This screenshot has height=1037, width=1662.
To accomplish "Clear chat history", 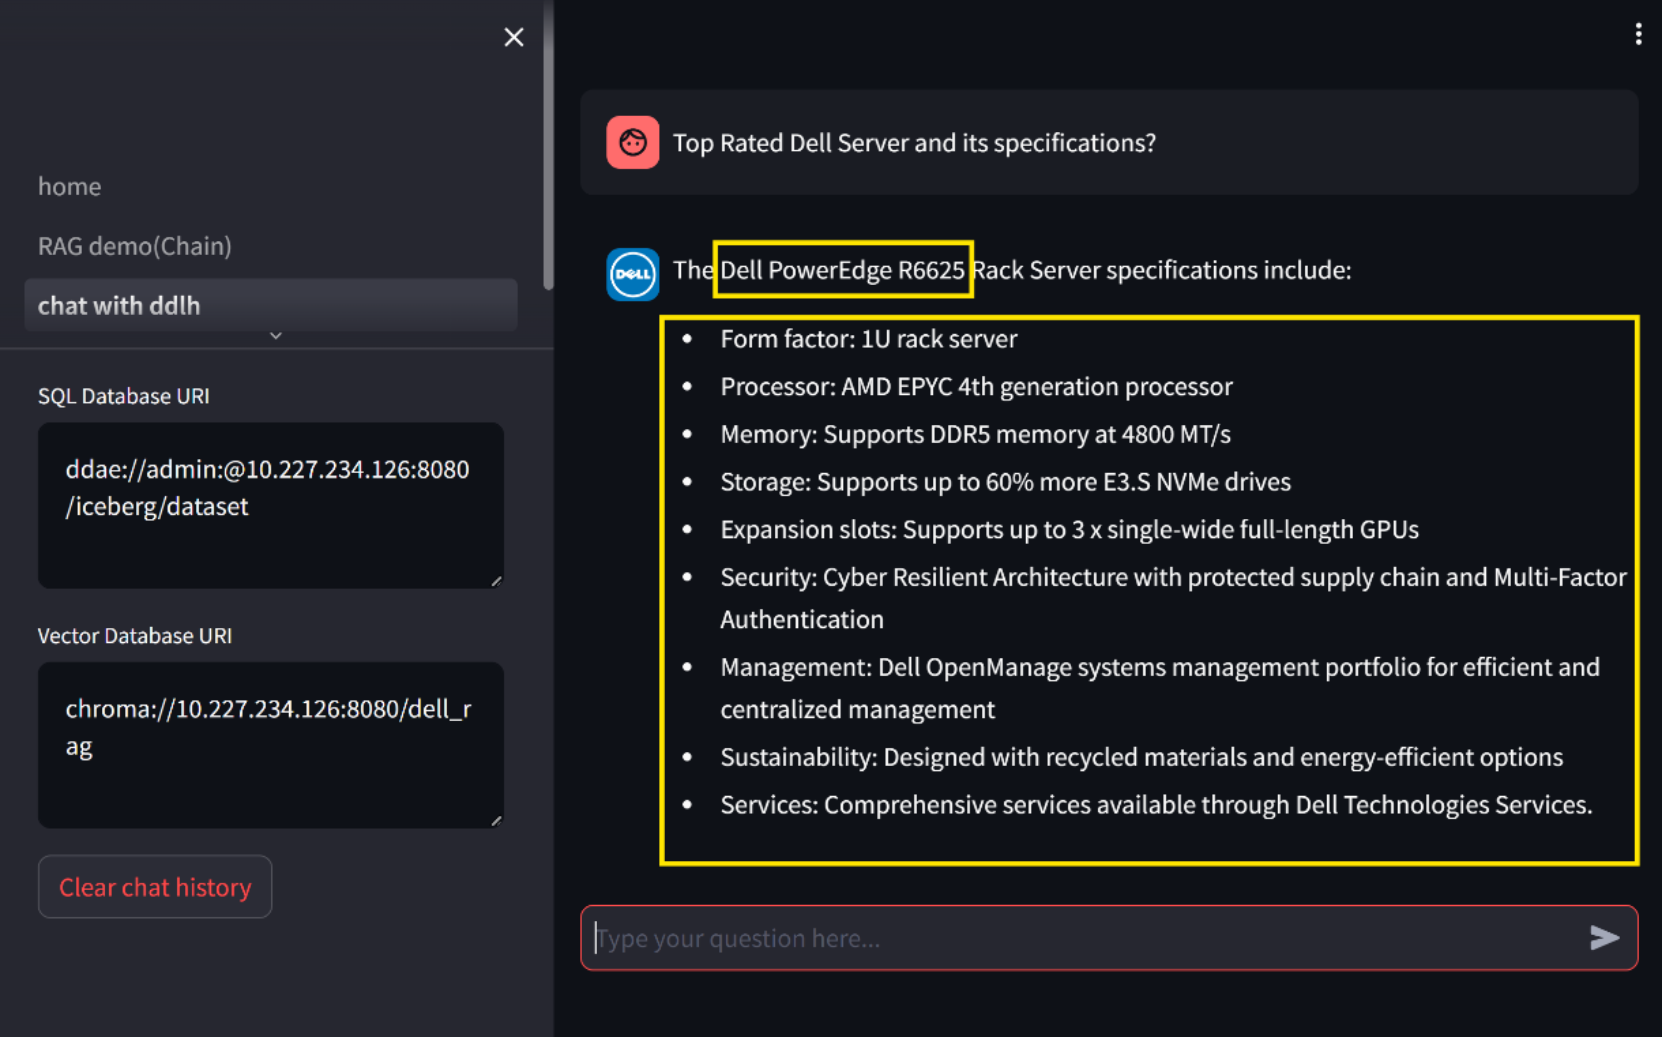I will point(155,887).
